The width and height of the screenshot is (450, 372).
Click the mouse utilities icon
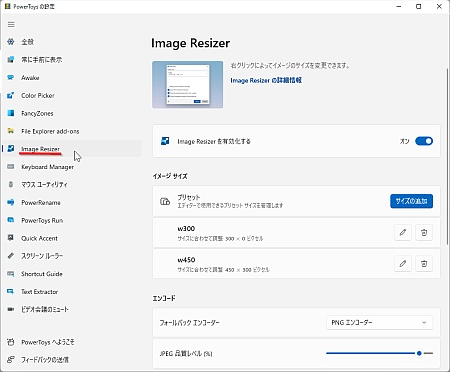click(11, 184)
